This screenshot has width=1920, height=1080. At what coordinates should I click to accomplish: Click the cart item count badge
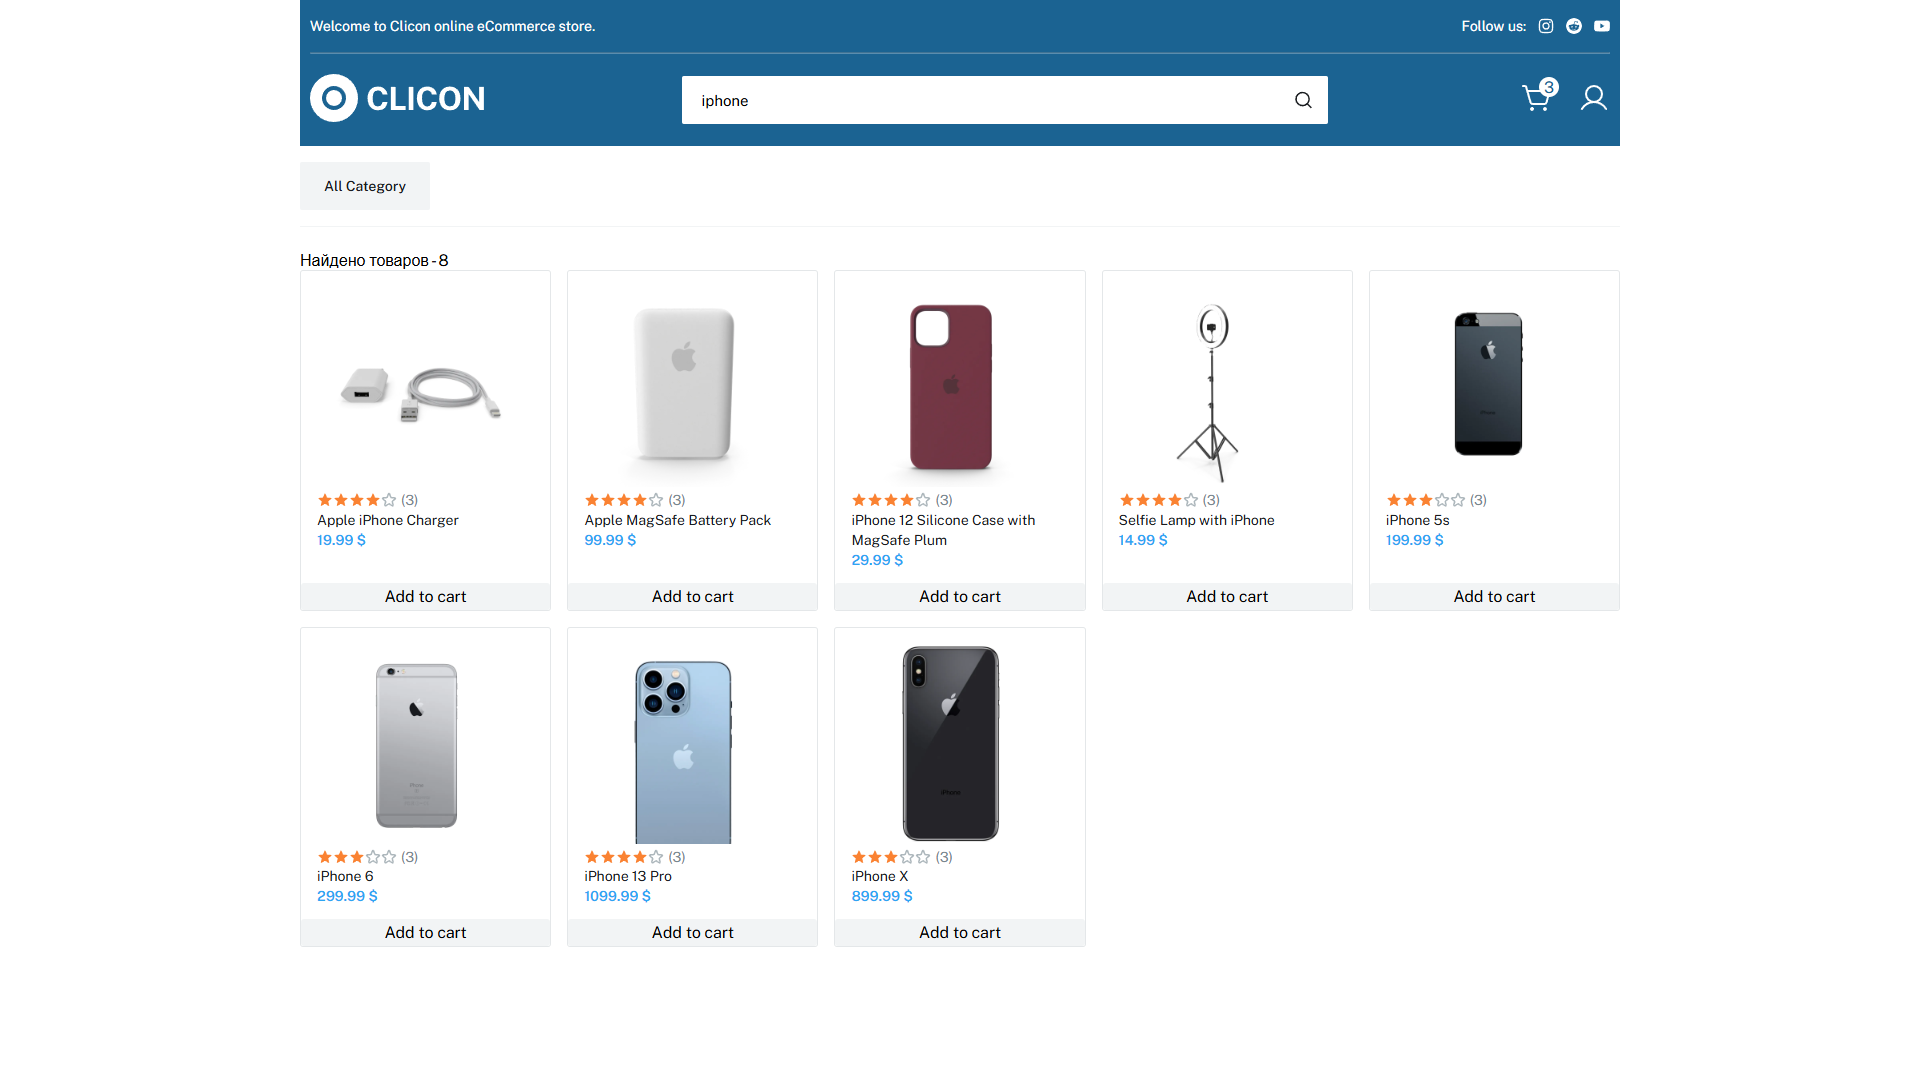pyautogui.click(x=1549, y=87)
